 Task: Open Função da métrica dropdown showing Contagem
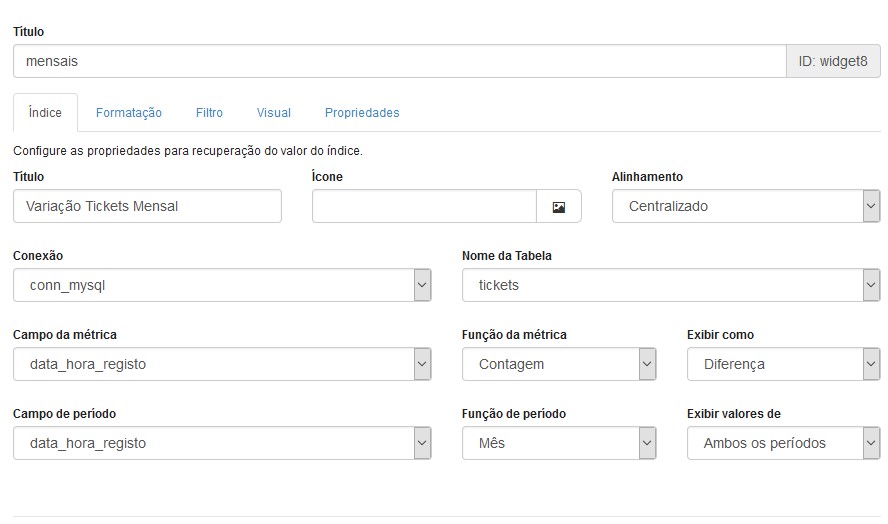click(x=559, y=364)
